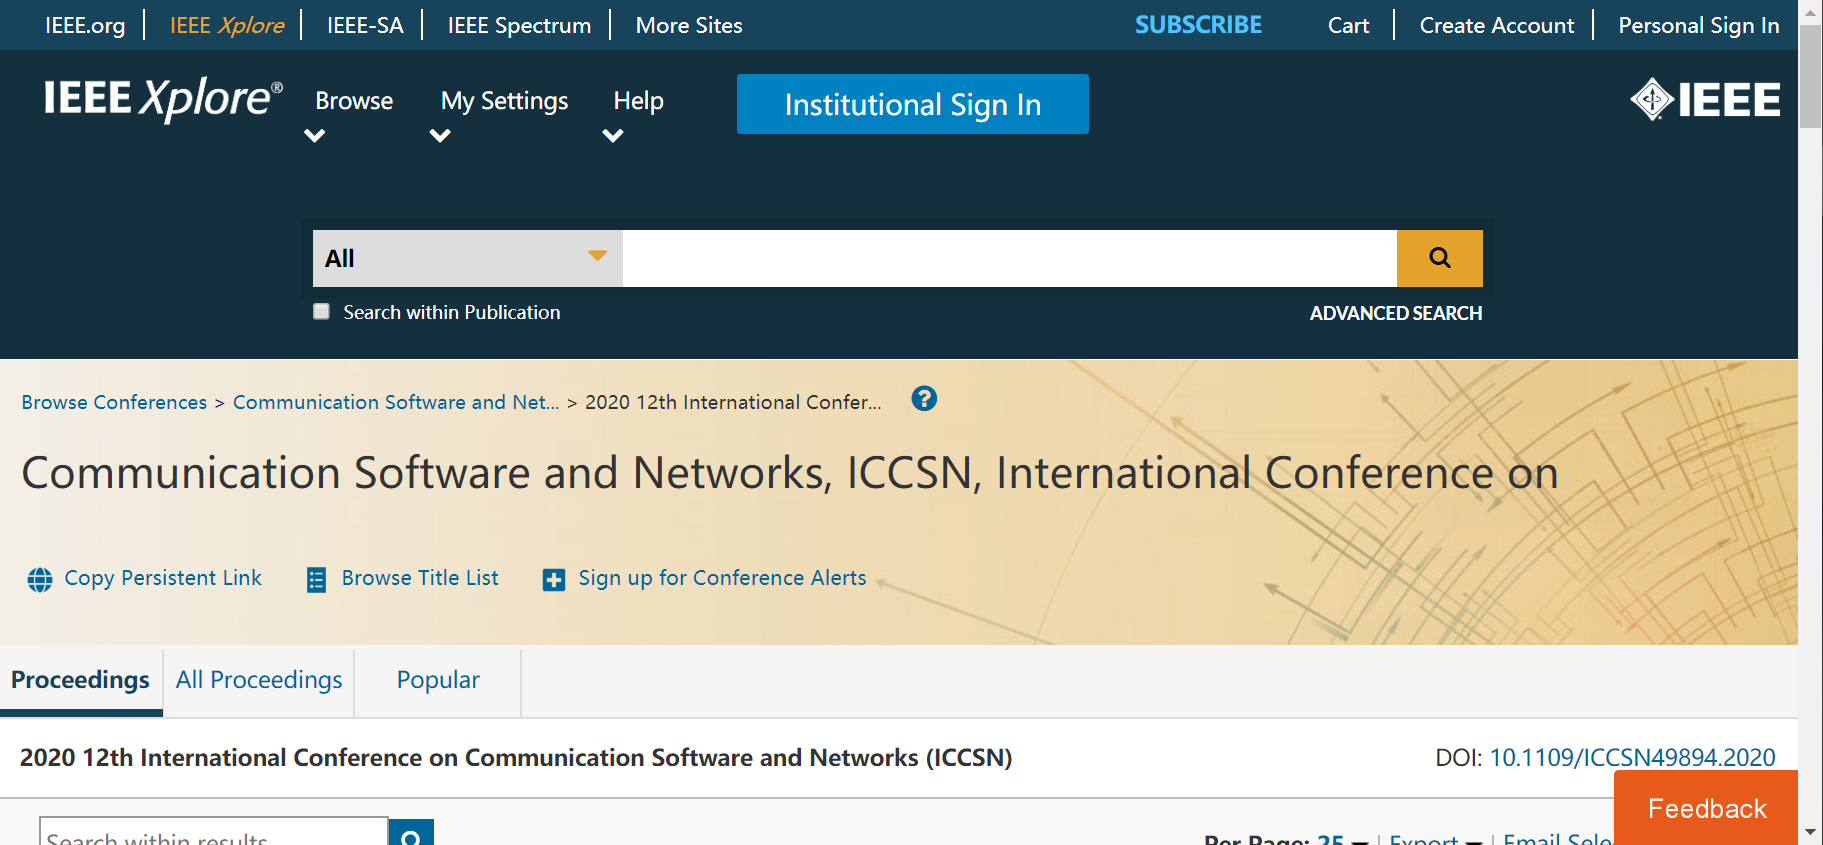The height and width of the screenshot is (845, 1823).
Task: Open the Cart link
Action: (1348, 26)
